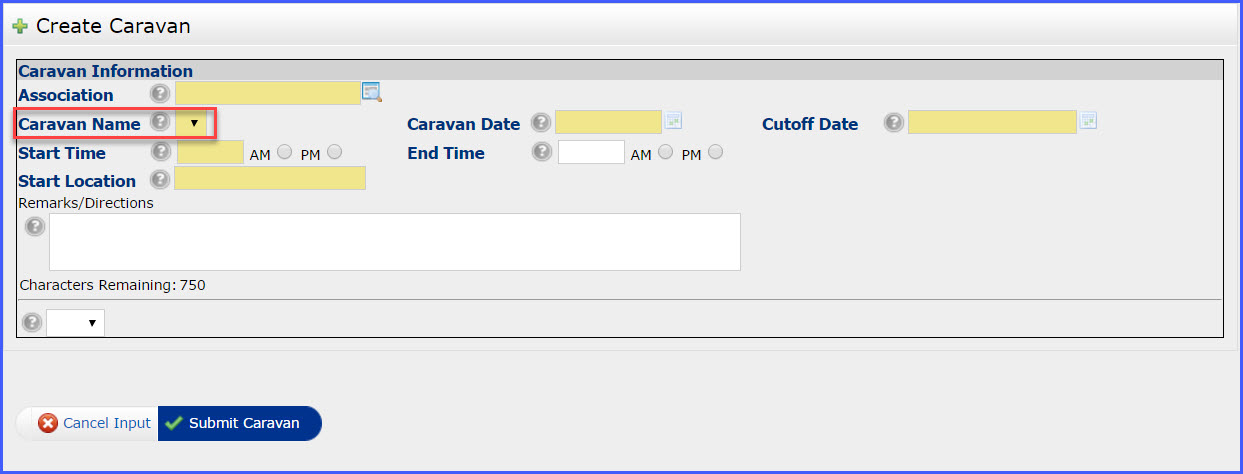
Task: Select AM for End Time
Action: pyautogui.click(x=666, y=152)
